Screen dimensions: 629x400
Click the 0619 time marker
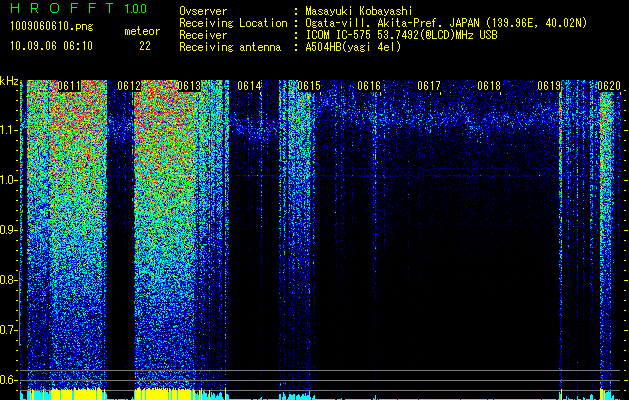point(549,86)
